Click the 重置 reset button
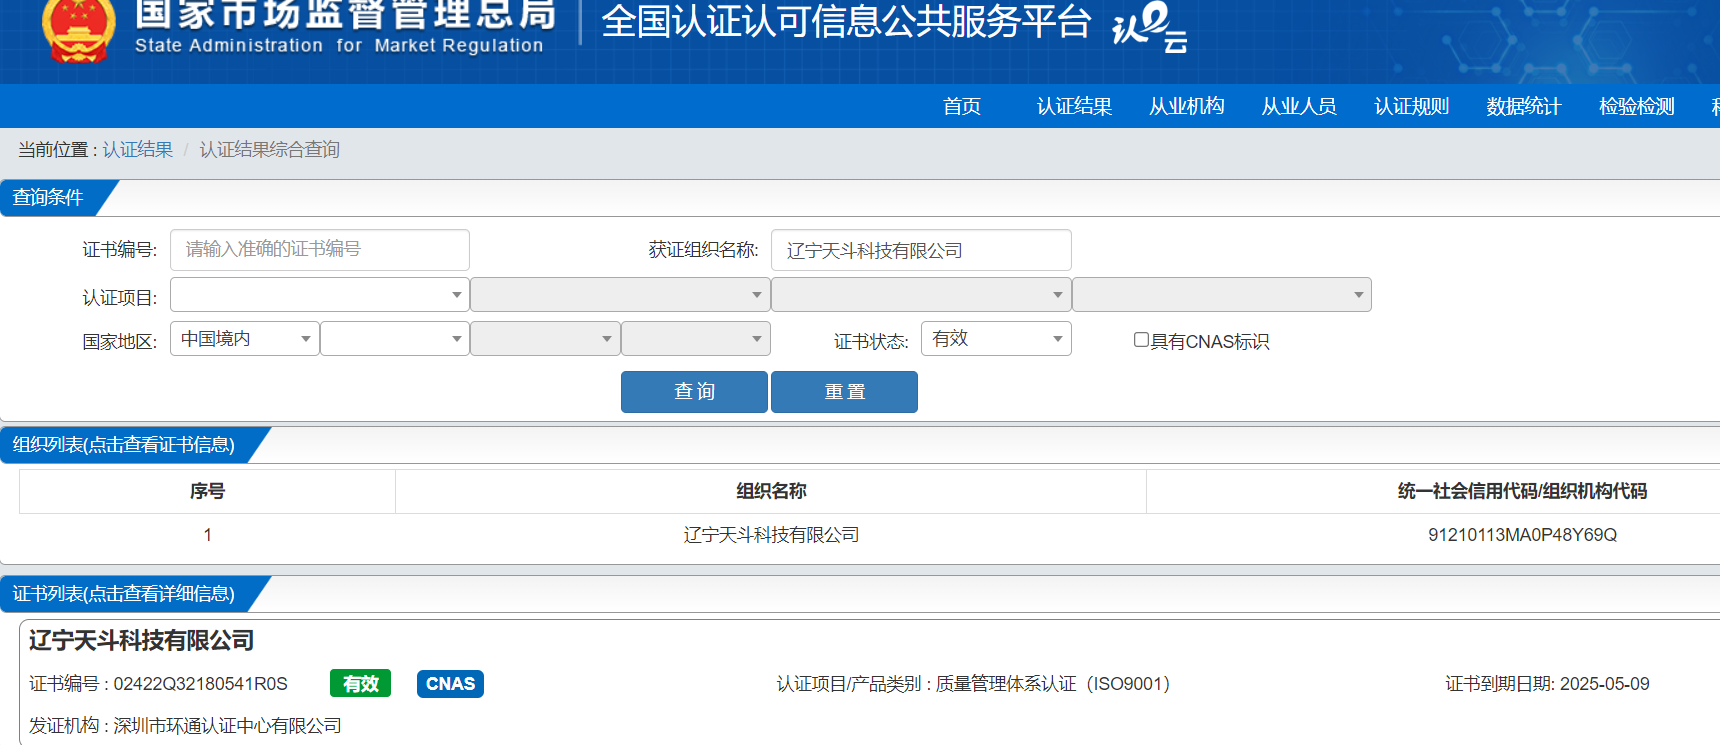1720x745 pixels. (x=844, y=392)
